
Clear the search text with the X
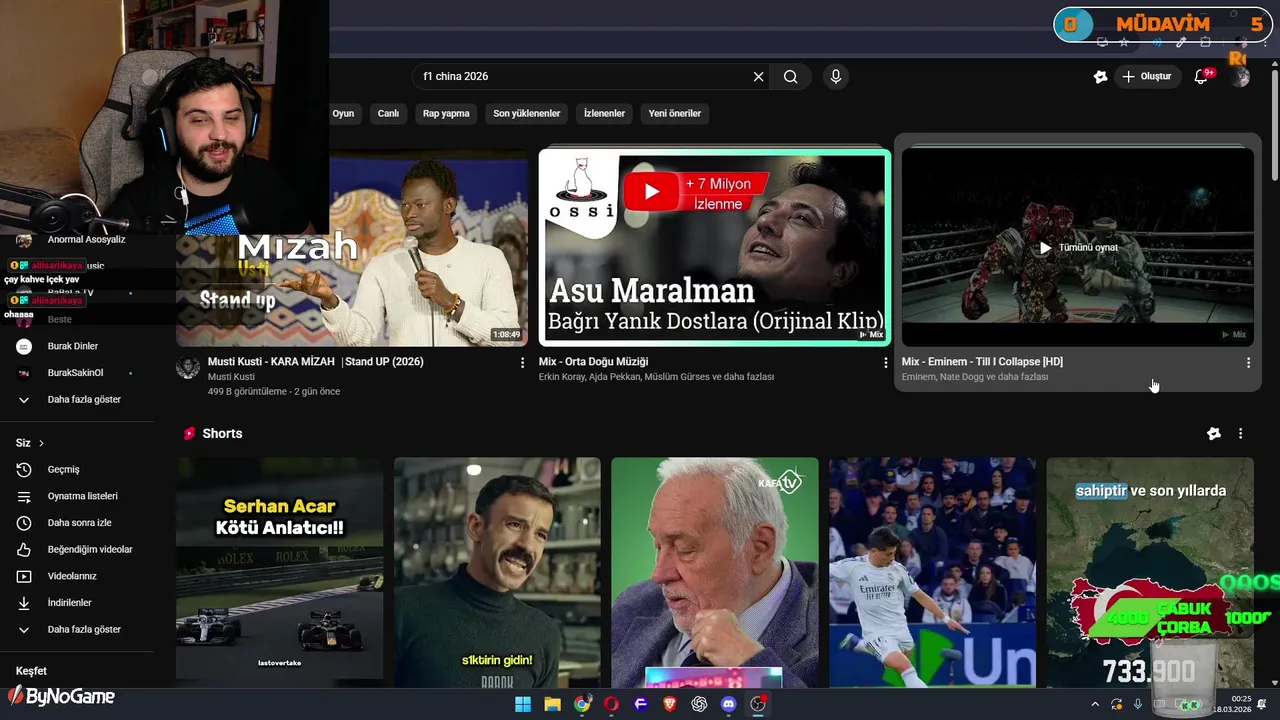[x=758, y=77]
